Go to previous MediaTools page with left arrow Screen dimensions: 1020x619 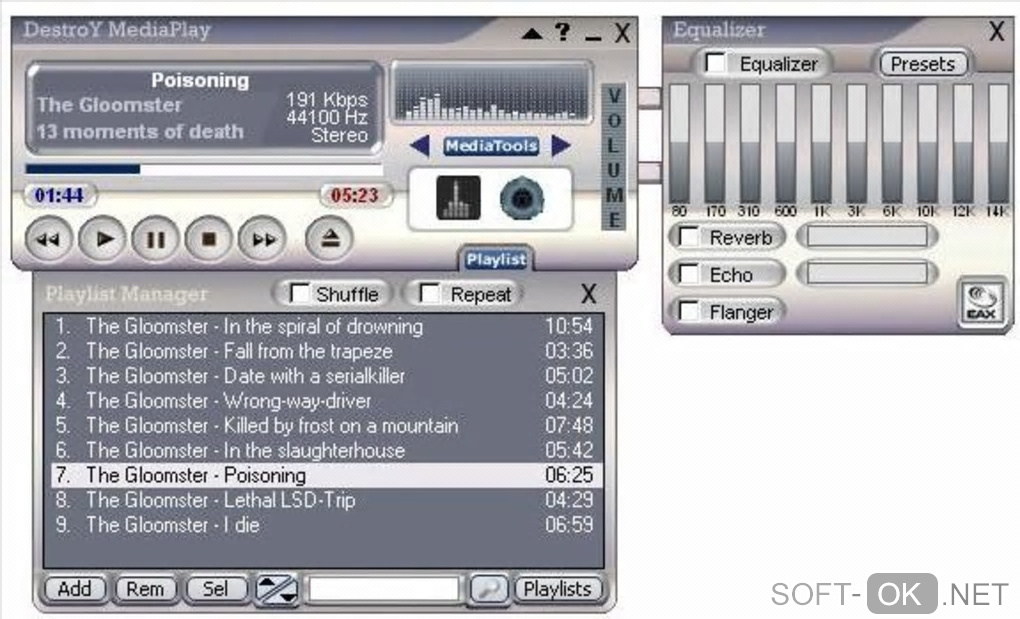pos(420,145)
